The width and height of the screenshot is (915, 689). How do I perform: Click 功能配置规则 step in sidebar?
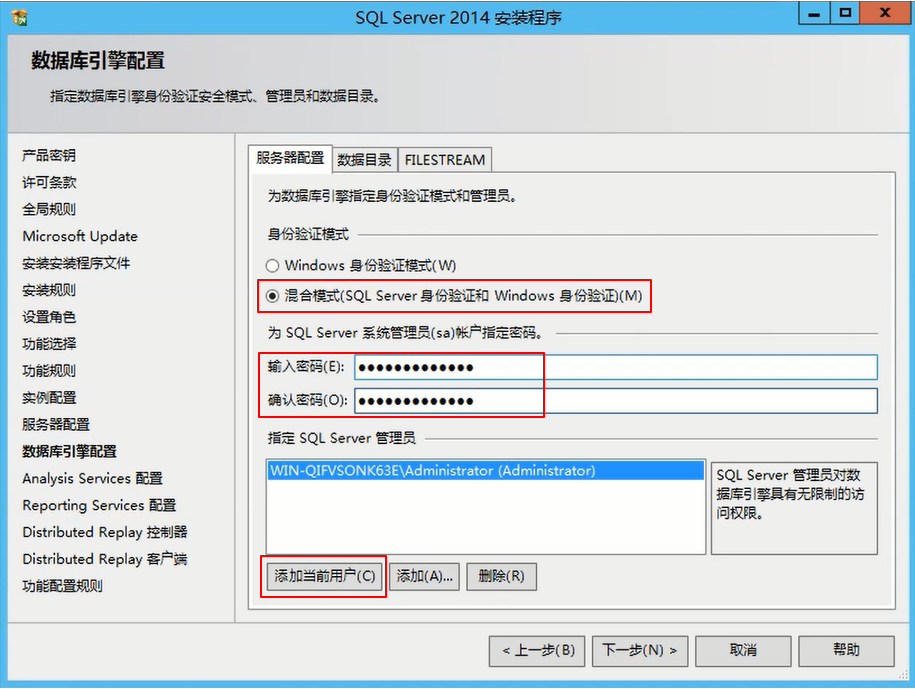pos(62,586)
